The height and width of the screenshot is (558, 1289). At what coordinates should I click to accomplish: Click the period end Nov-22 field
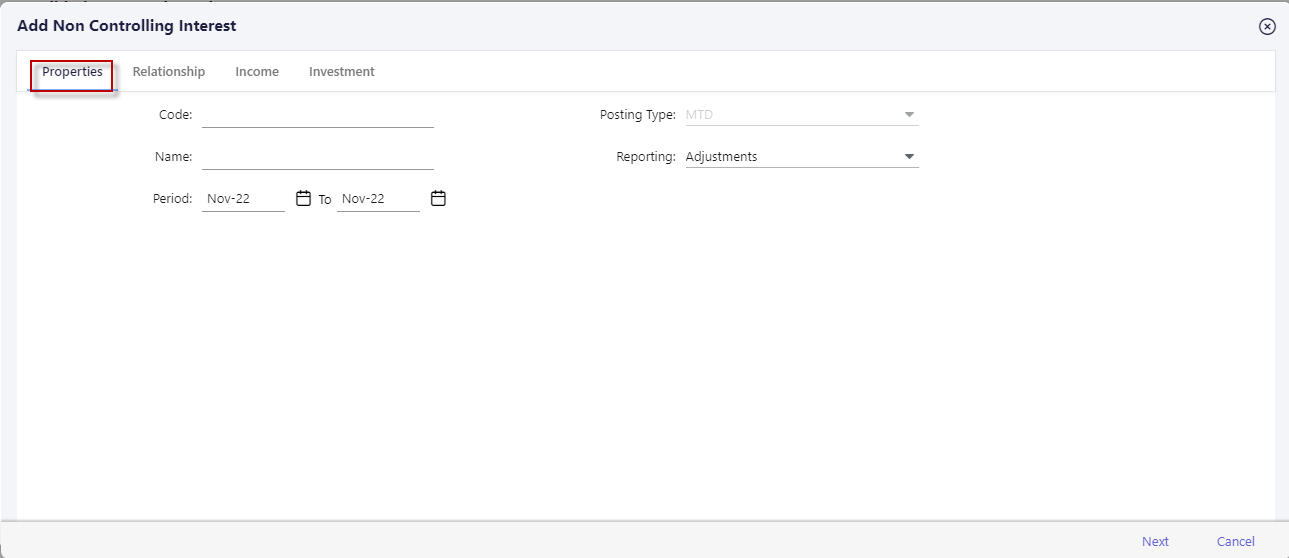point(377,199)
